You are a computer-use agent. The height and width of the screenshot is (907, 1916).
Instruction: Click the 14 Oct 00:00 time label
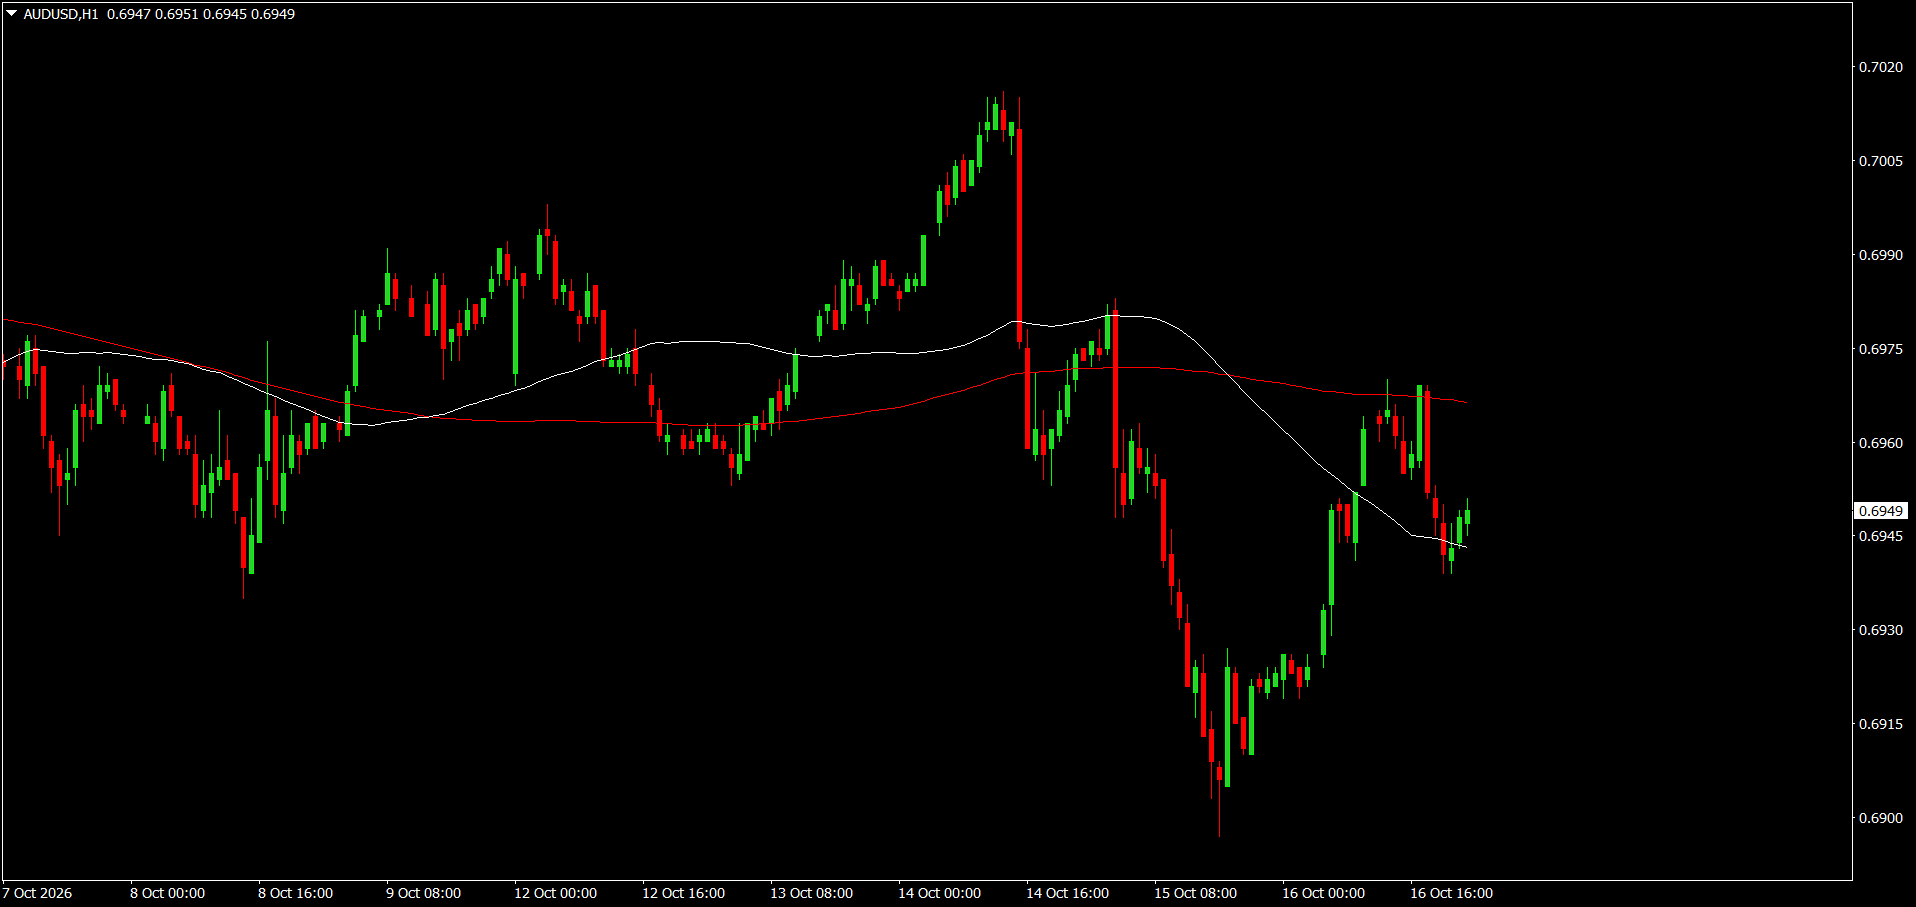pos(939,893)
